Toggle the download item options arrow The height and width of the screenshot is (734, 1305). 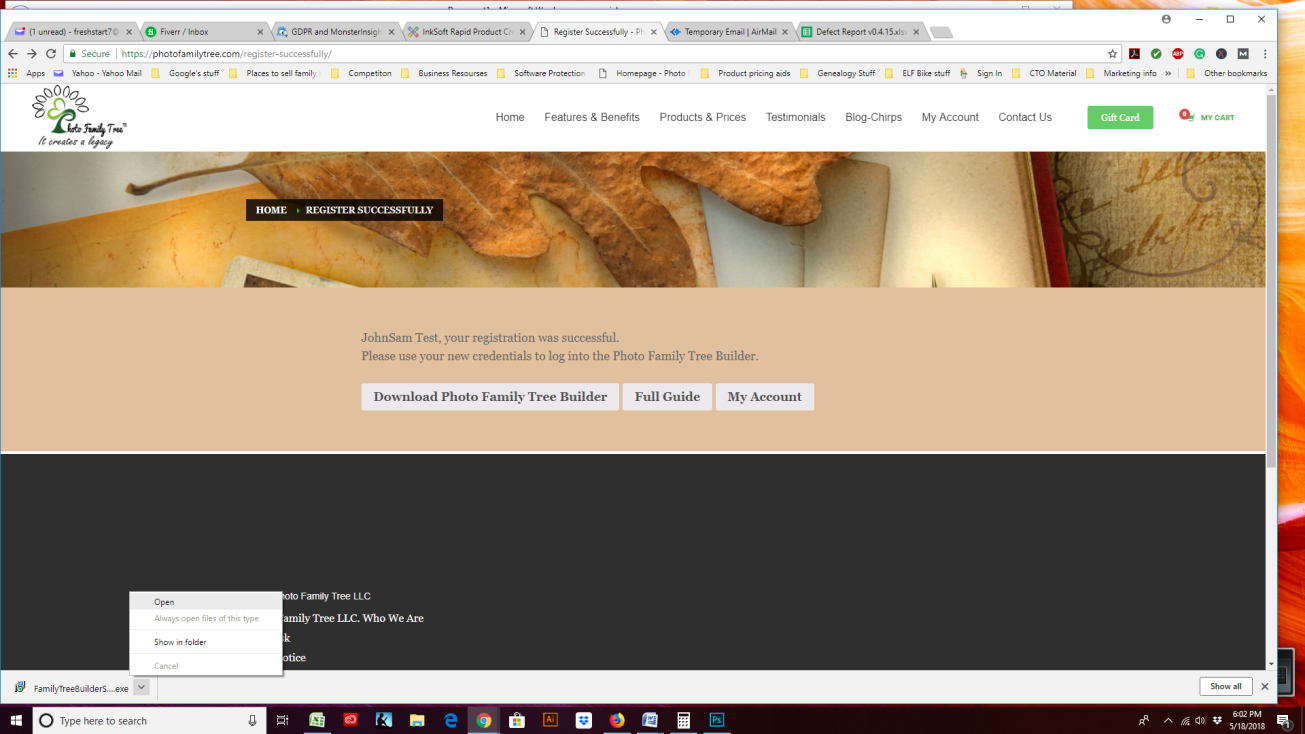click(x=142, y=687)
